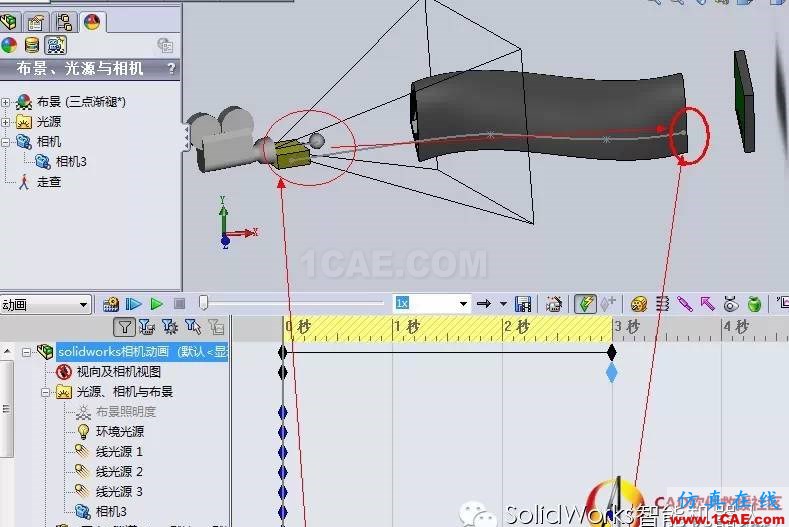Click the View Decals icon
This screenshot has height=527, width=789.
(32, 45)
